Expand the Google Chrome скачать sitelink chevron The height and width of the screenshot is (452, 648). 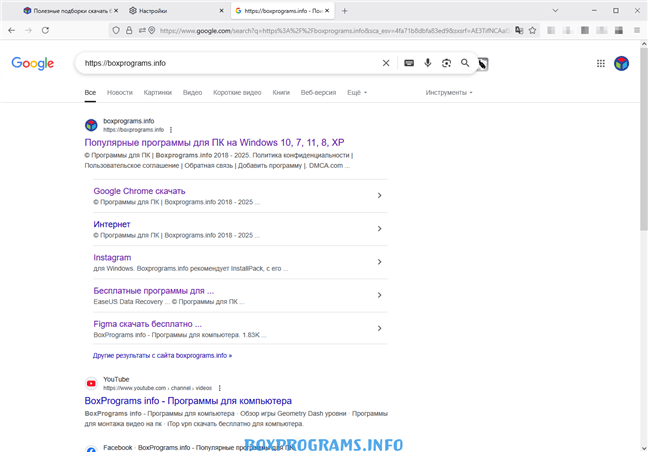coord(379,195)
